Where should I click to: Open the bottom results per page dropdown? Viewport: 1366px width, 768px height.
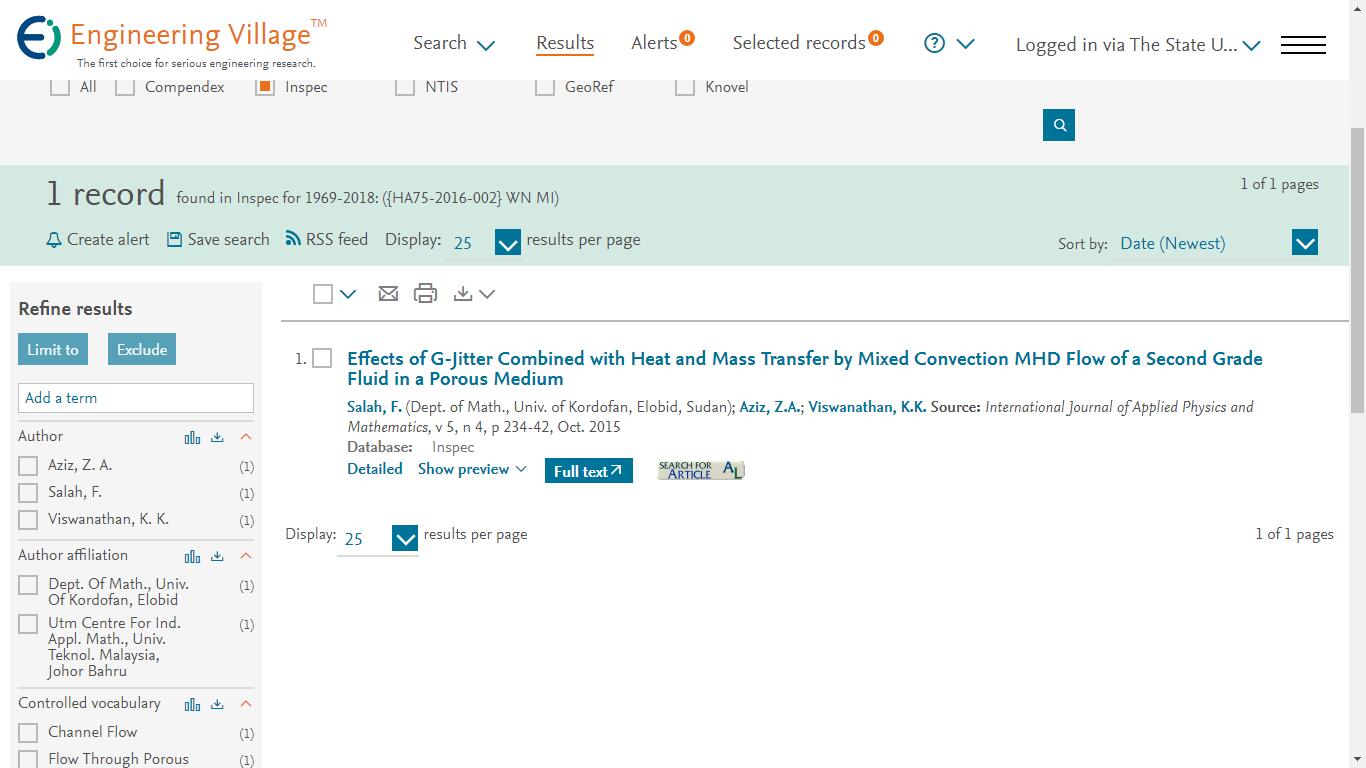(x=405, y=539)
